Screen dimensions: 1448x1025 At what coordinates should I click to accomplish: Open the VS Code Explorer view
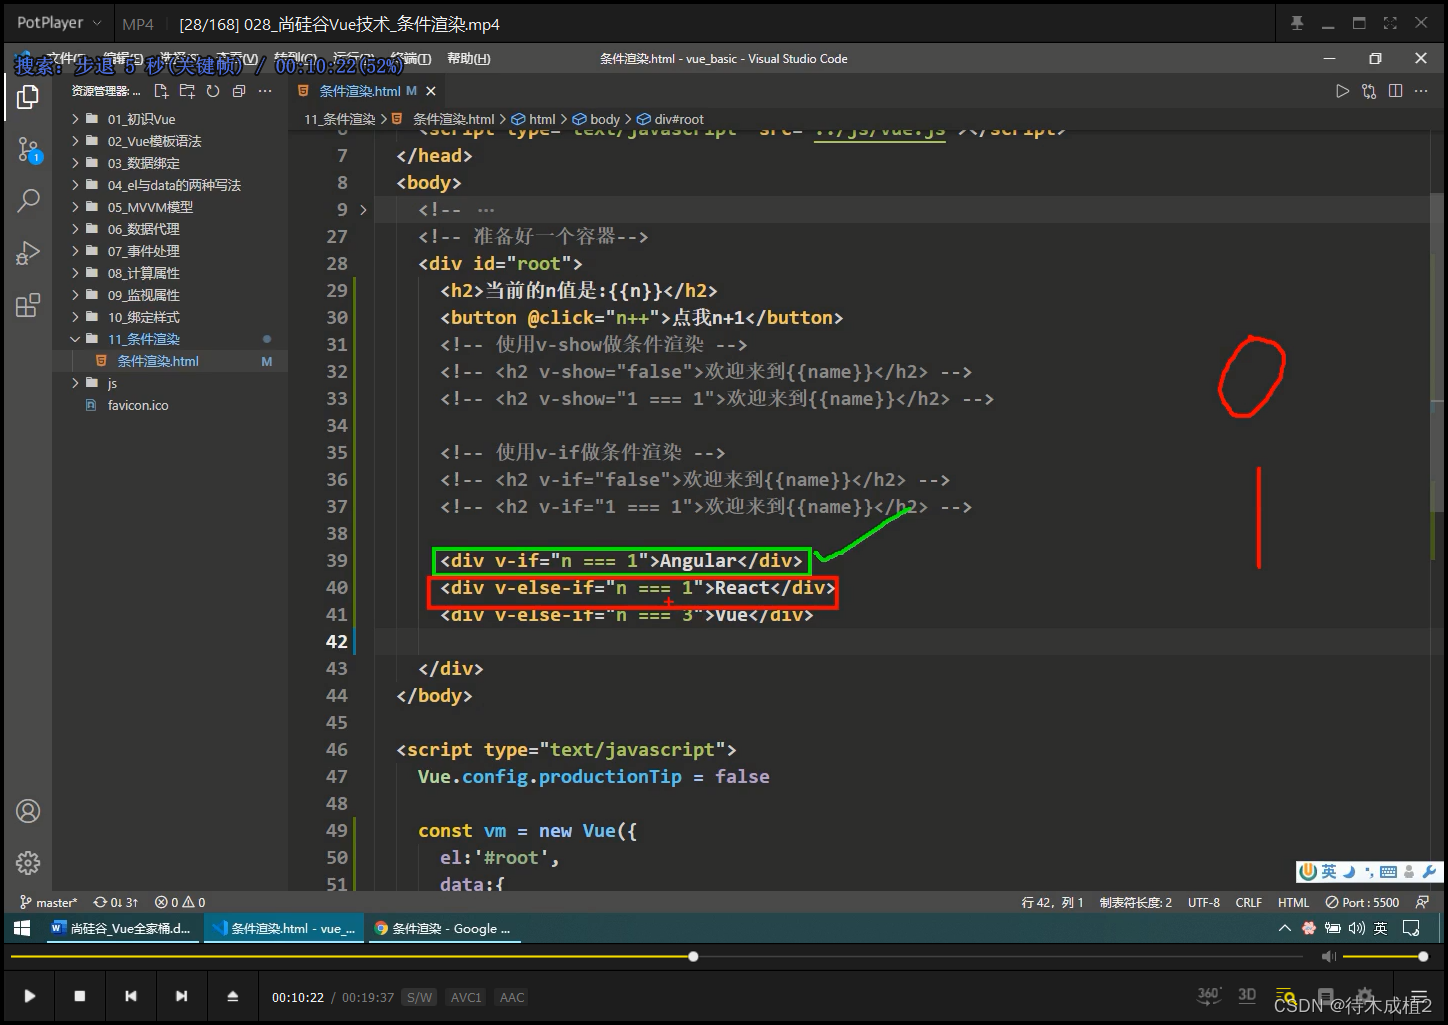[28, 97]
